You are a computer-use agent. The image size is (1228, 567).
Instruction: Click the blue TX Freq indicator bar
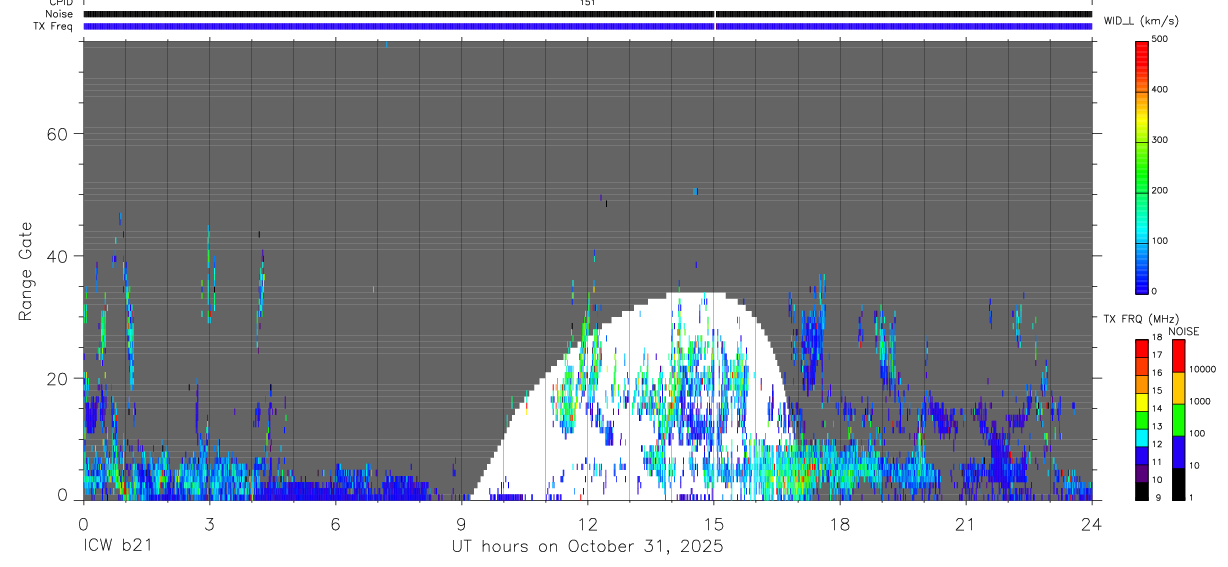[x=587, y=26]
